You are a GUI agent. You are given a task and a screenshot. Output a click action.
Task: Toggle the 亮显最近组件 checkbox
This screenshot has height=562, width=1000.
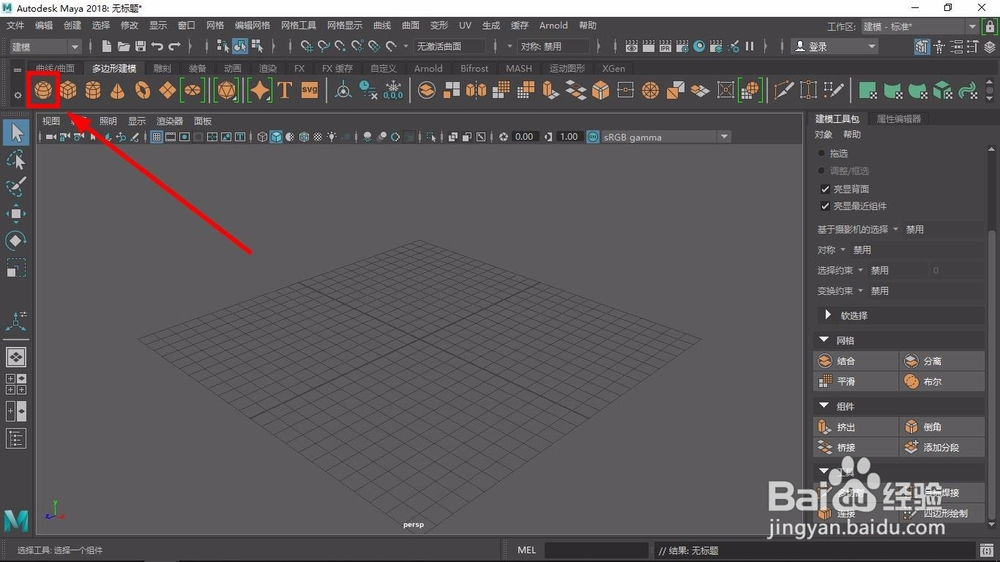(x=825, y=206)
